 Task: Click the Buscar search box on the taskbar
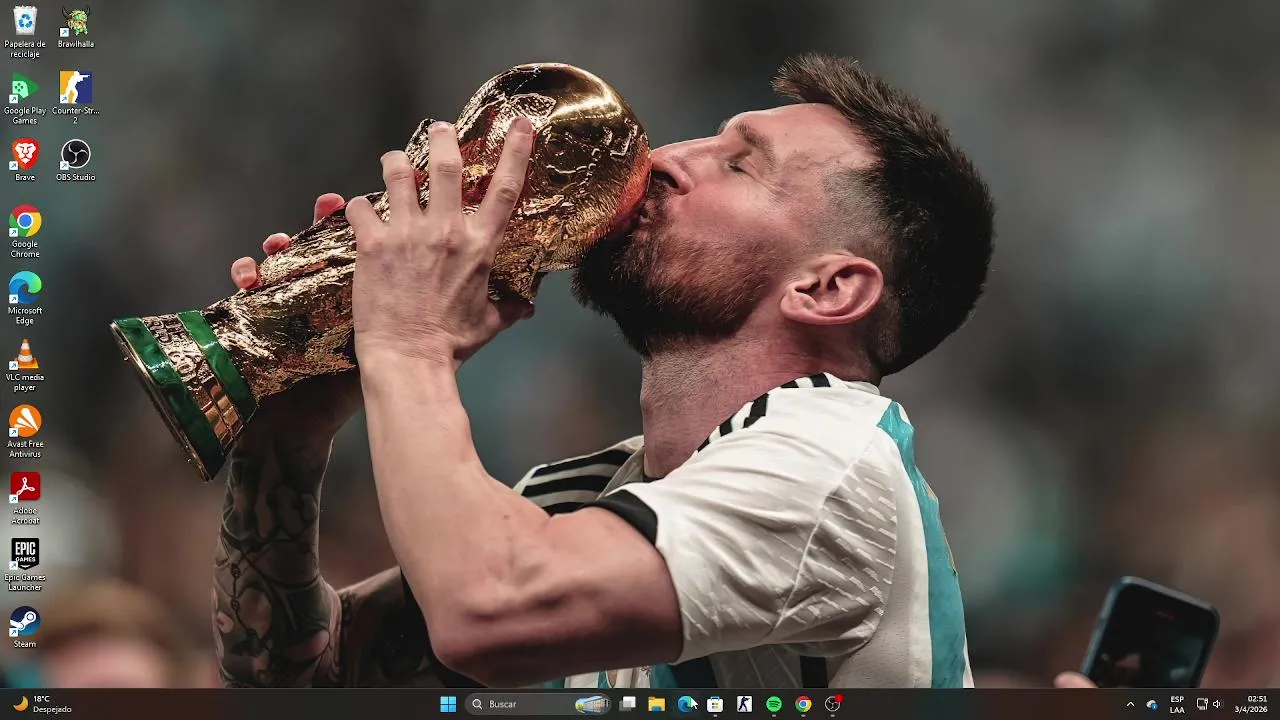[x=539, y=704]
